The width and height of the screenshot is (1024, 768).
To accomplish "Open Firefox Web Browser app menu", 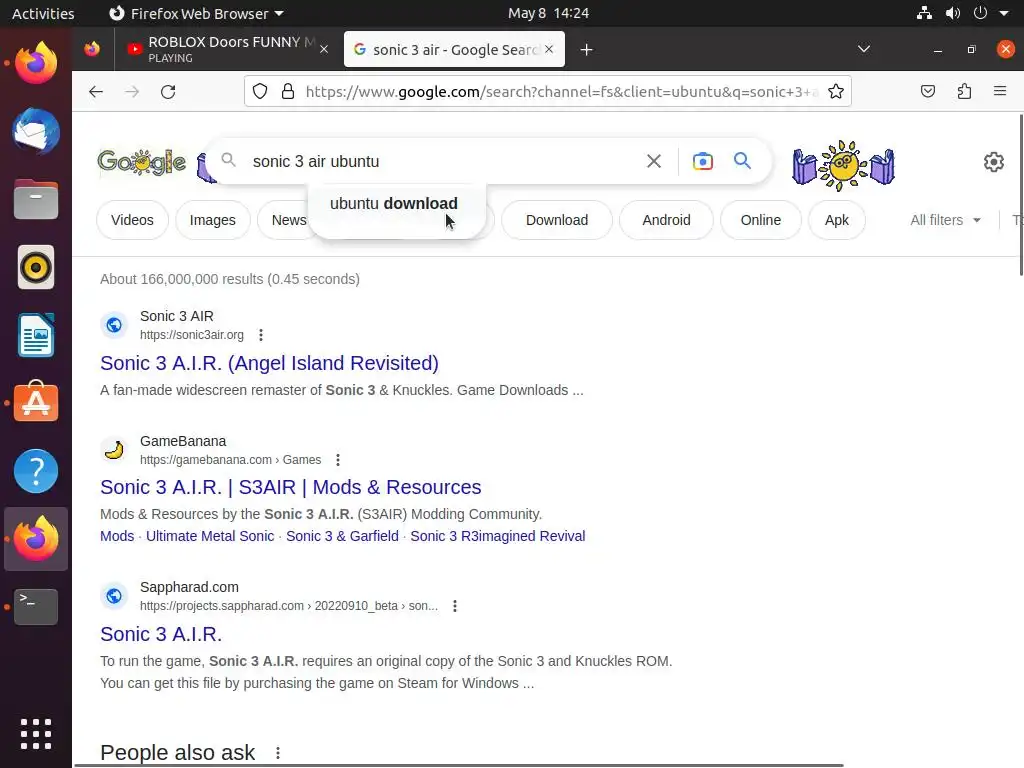I will click(196, 13).
